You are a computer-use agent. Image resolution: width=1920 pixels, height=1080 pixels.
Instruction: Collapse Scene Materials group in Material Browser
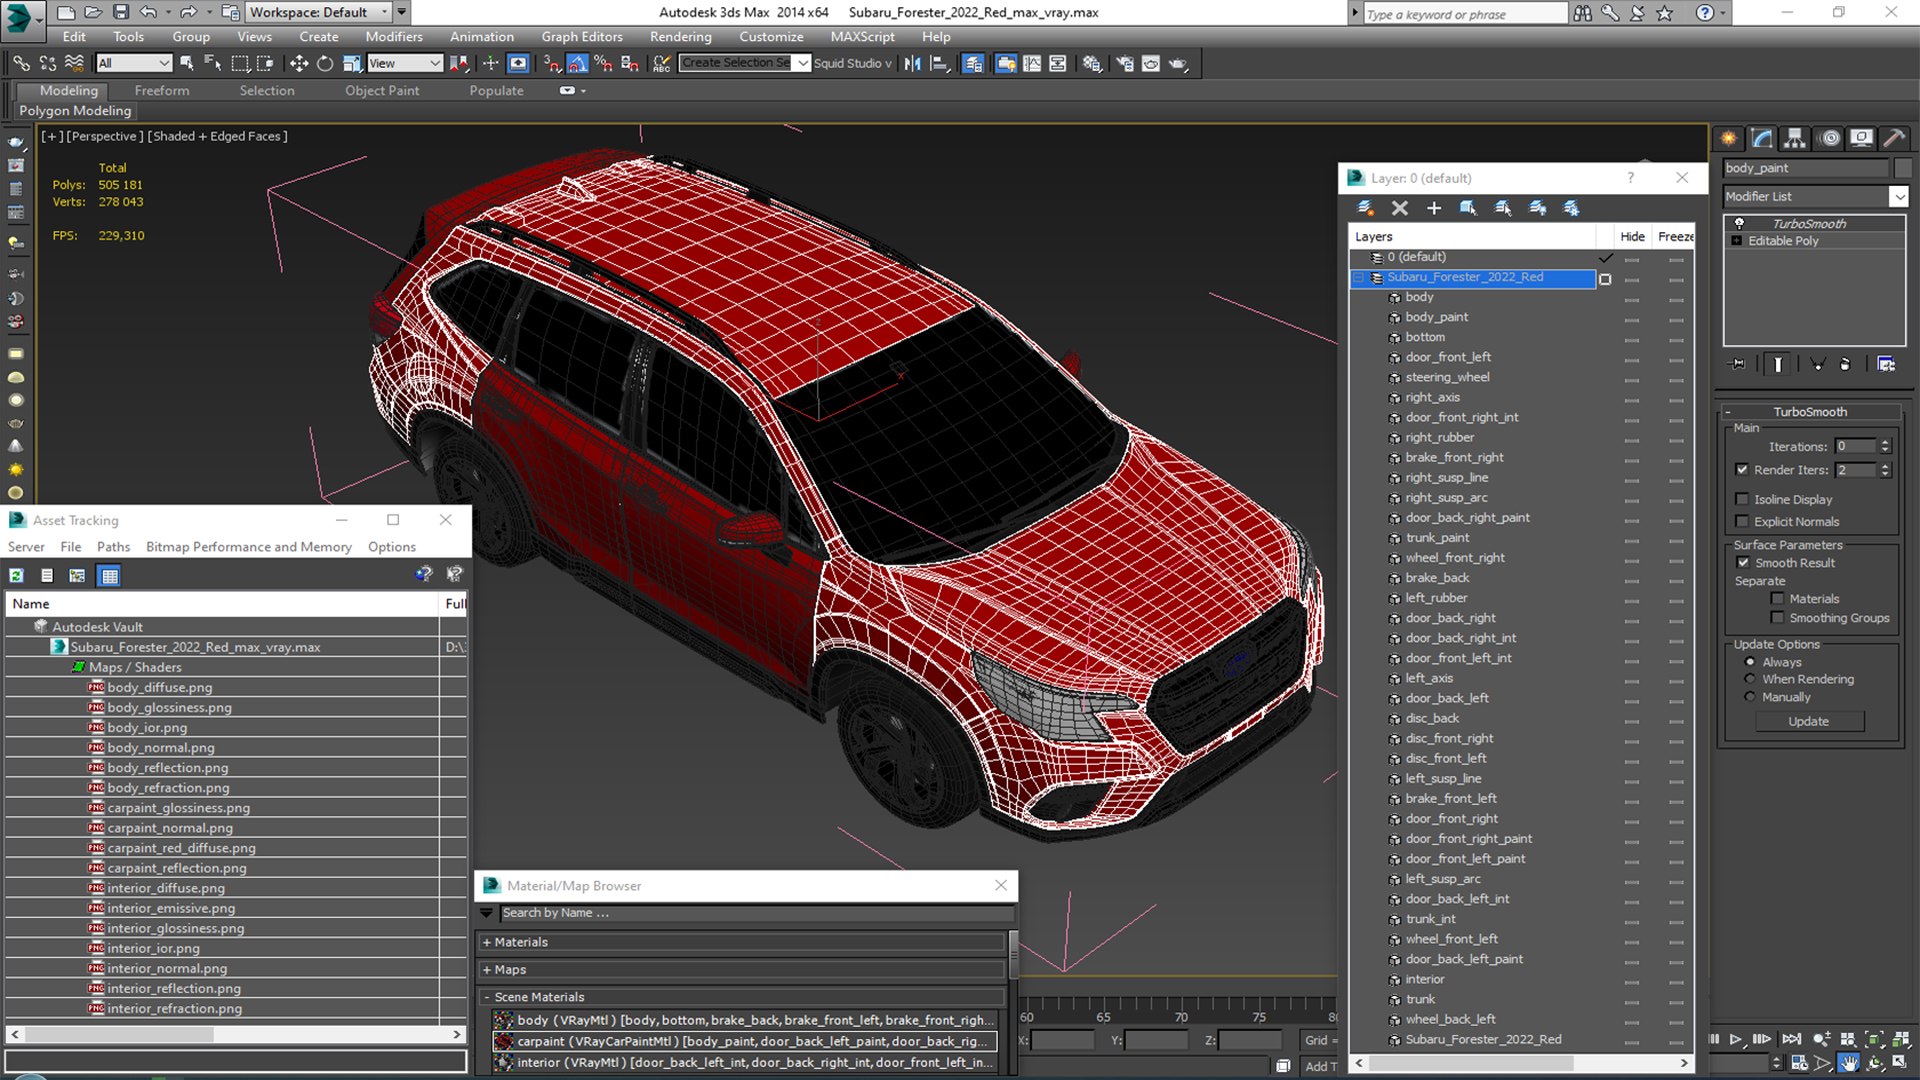click(x=487, y=997)
